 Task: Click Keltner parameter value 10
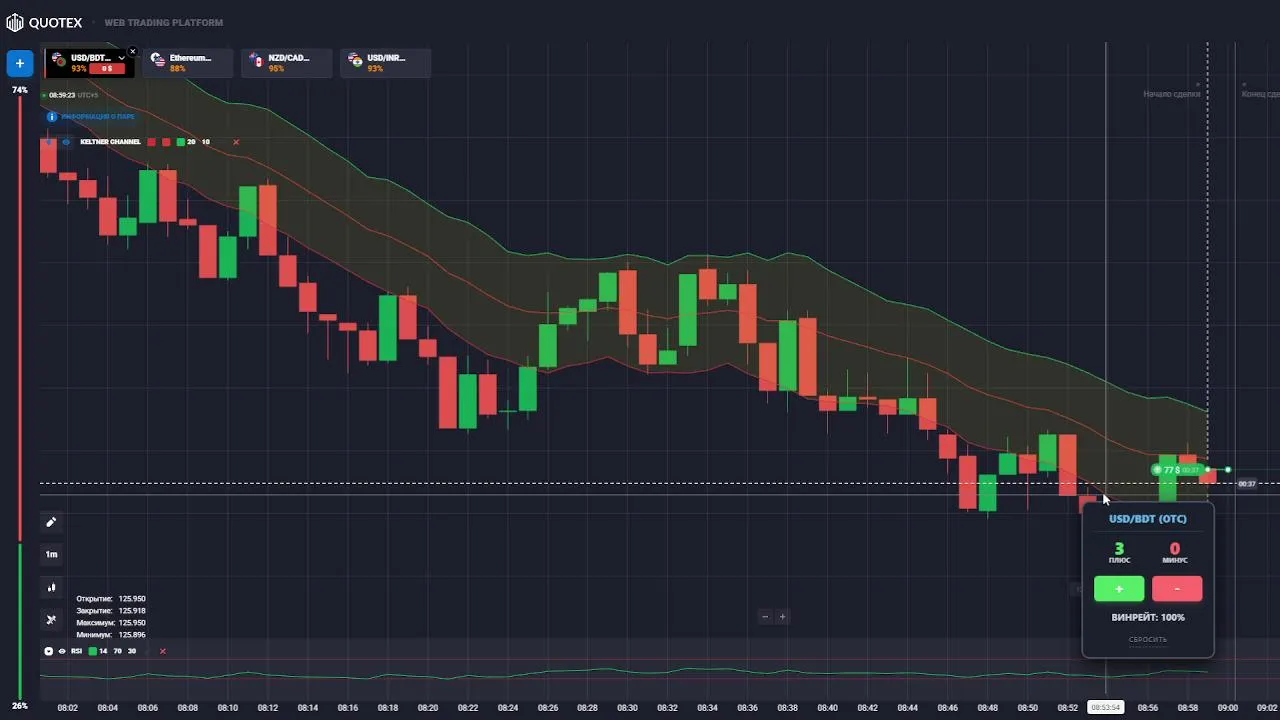tap(206, 142)
